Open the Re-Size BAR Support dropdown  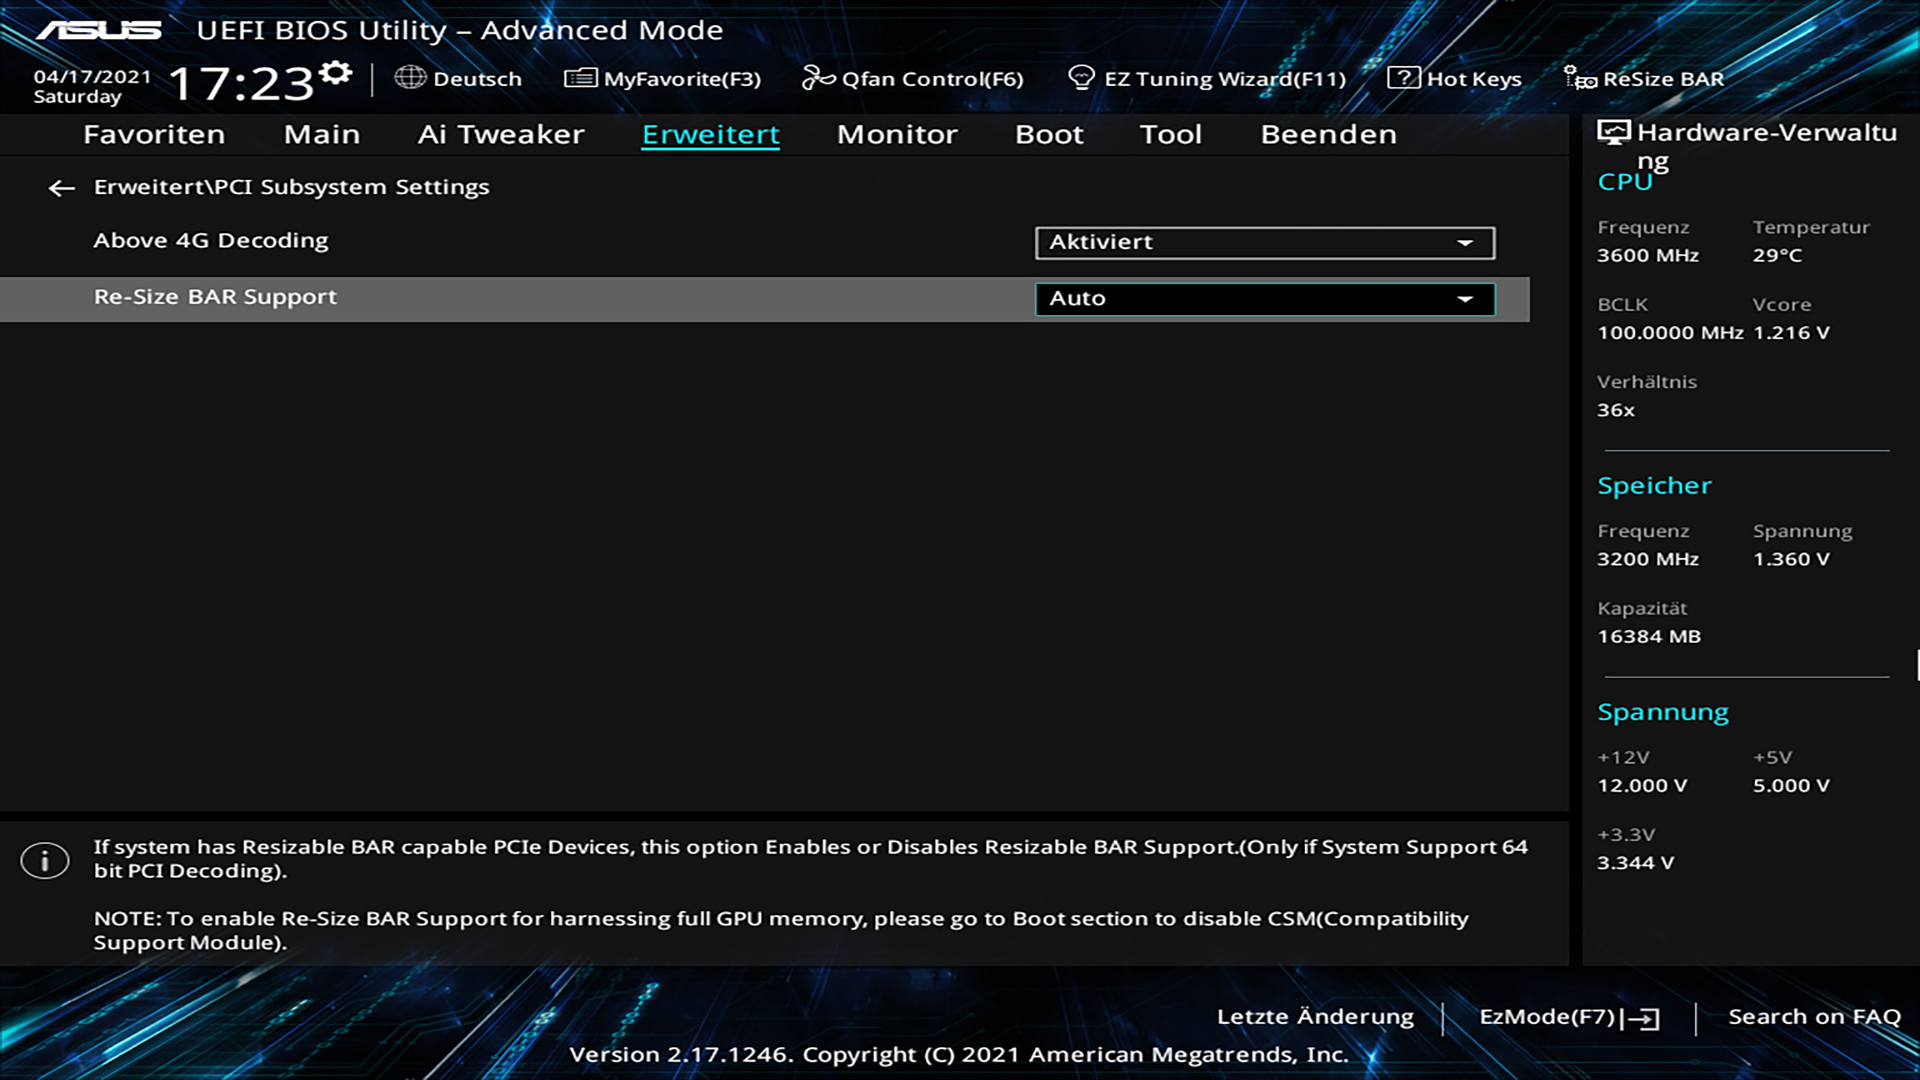click(x=1264, y=299)
